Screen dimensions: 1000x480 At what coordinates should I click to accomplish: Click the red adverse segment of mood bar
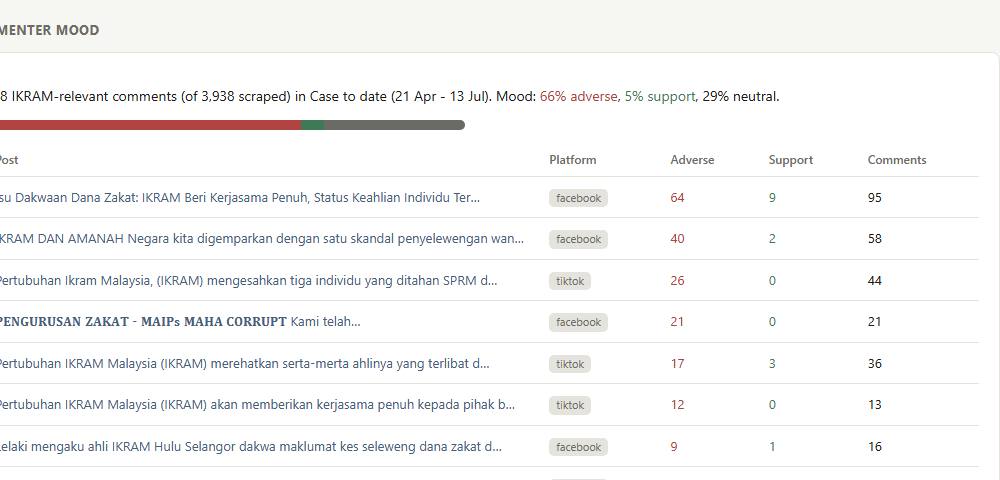click(x=151, y=125)
